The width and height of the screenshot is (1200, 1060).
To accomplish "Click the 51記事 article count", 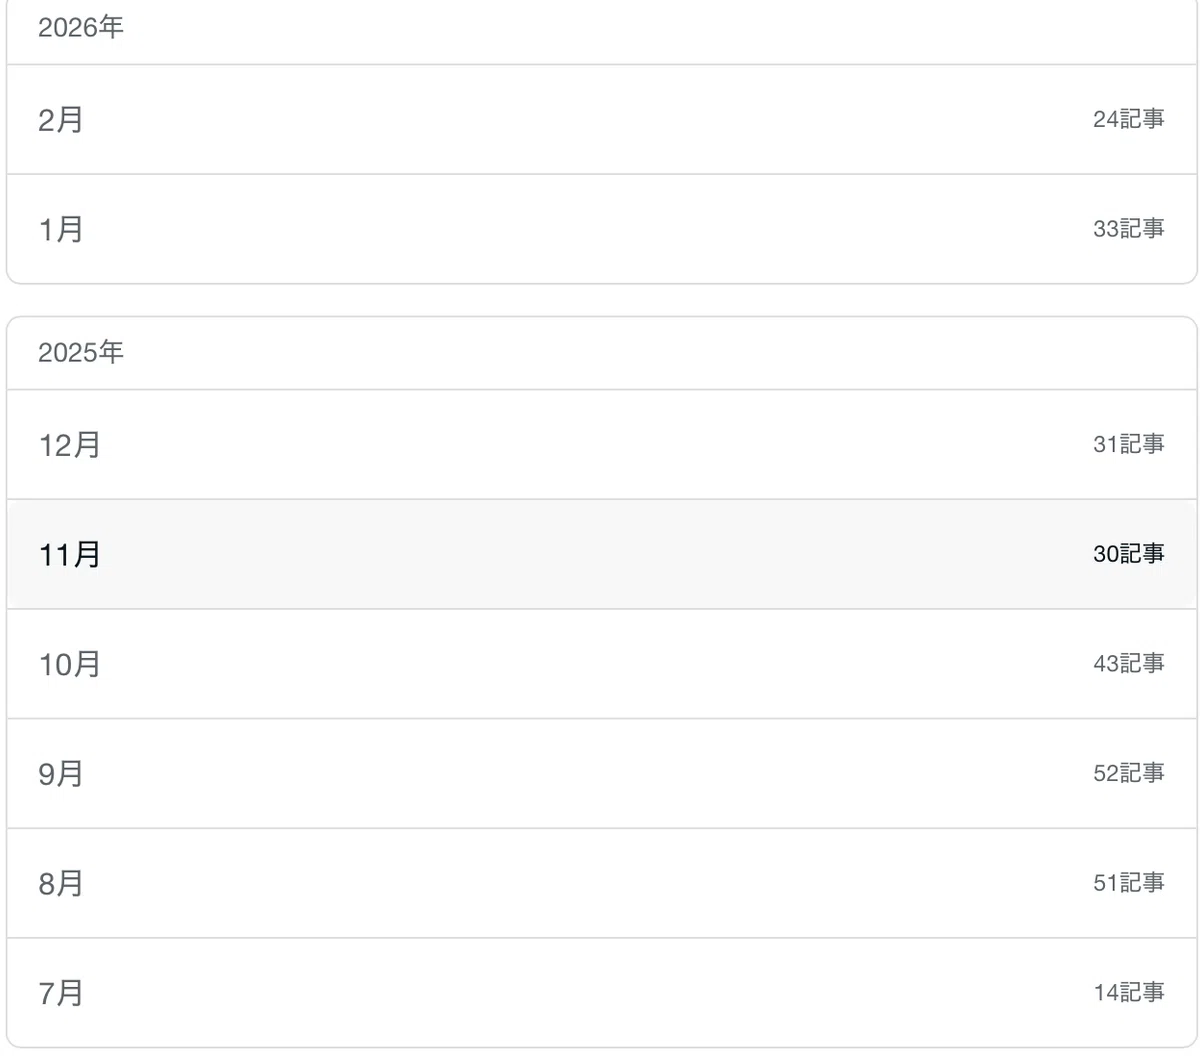I will point(1128,883).
